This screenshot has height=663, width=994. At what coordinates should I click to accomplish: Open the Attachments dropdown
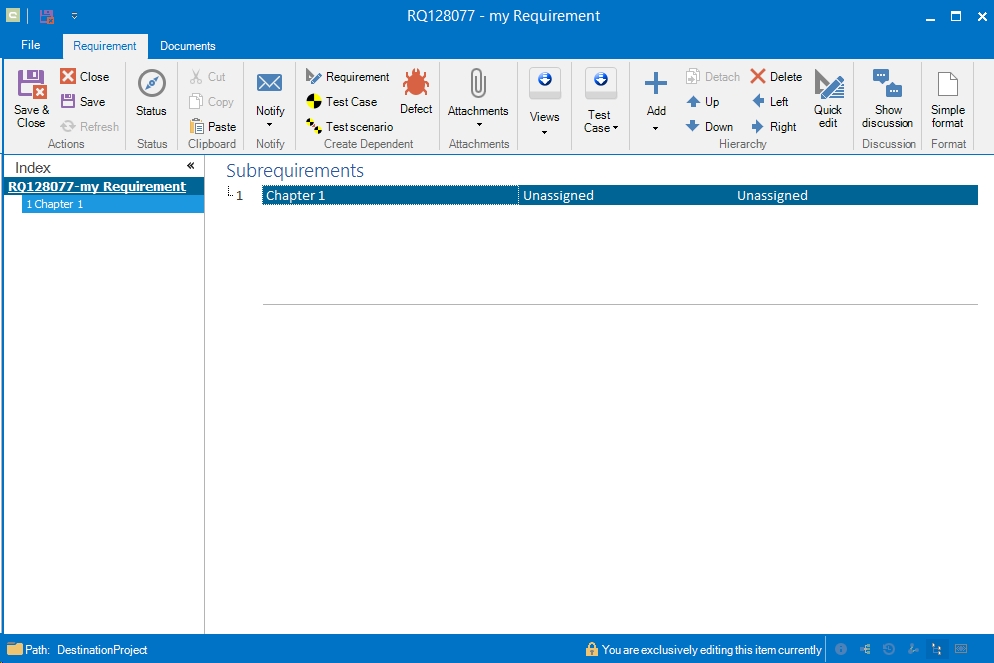click(478, 124)
